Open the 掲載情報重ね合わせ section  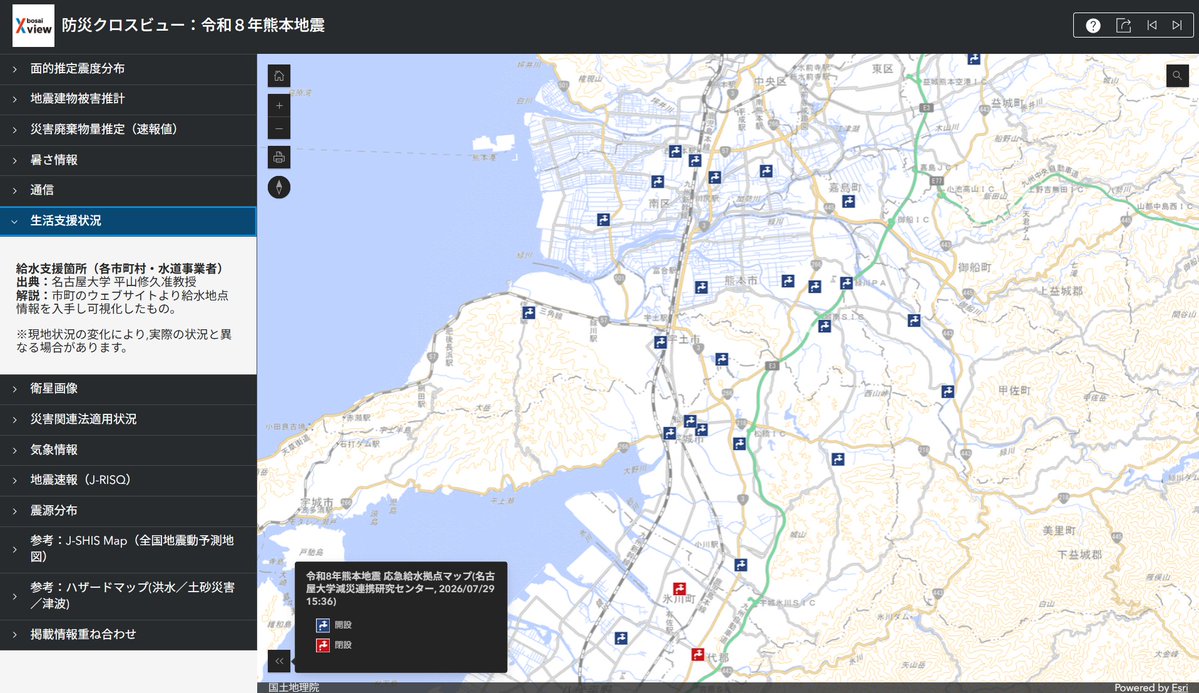128,635
